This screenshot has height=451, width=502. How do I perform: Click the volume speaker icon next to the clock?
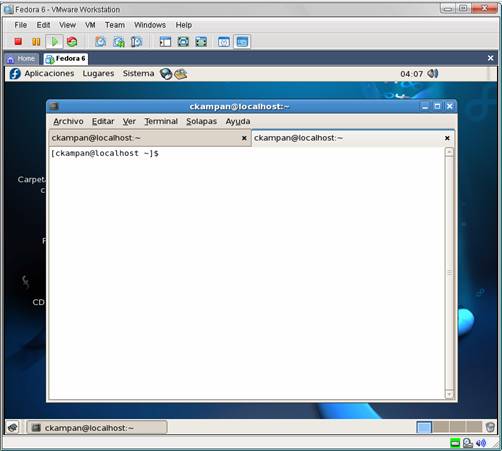(433, 73)
